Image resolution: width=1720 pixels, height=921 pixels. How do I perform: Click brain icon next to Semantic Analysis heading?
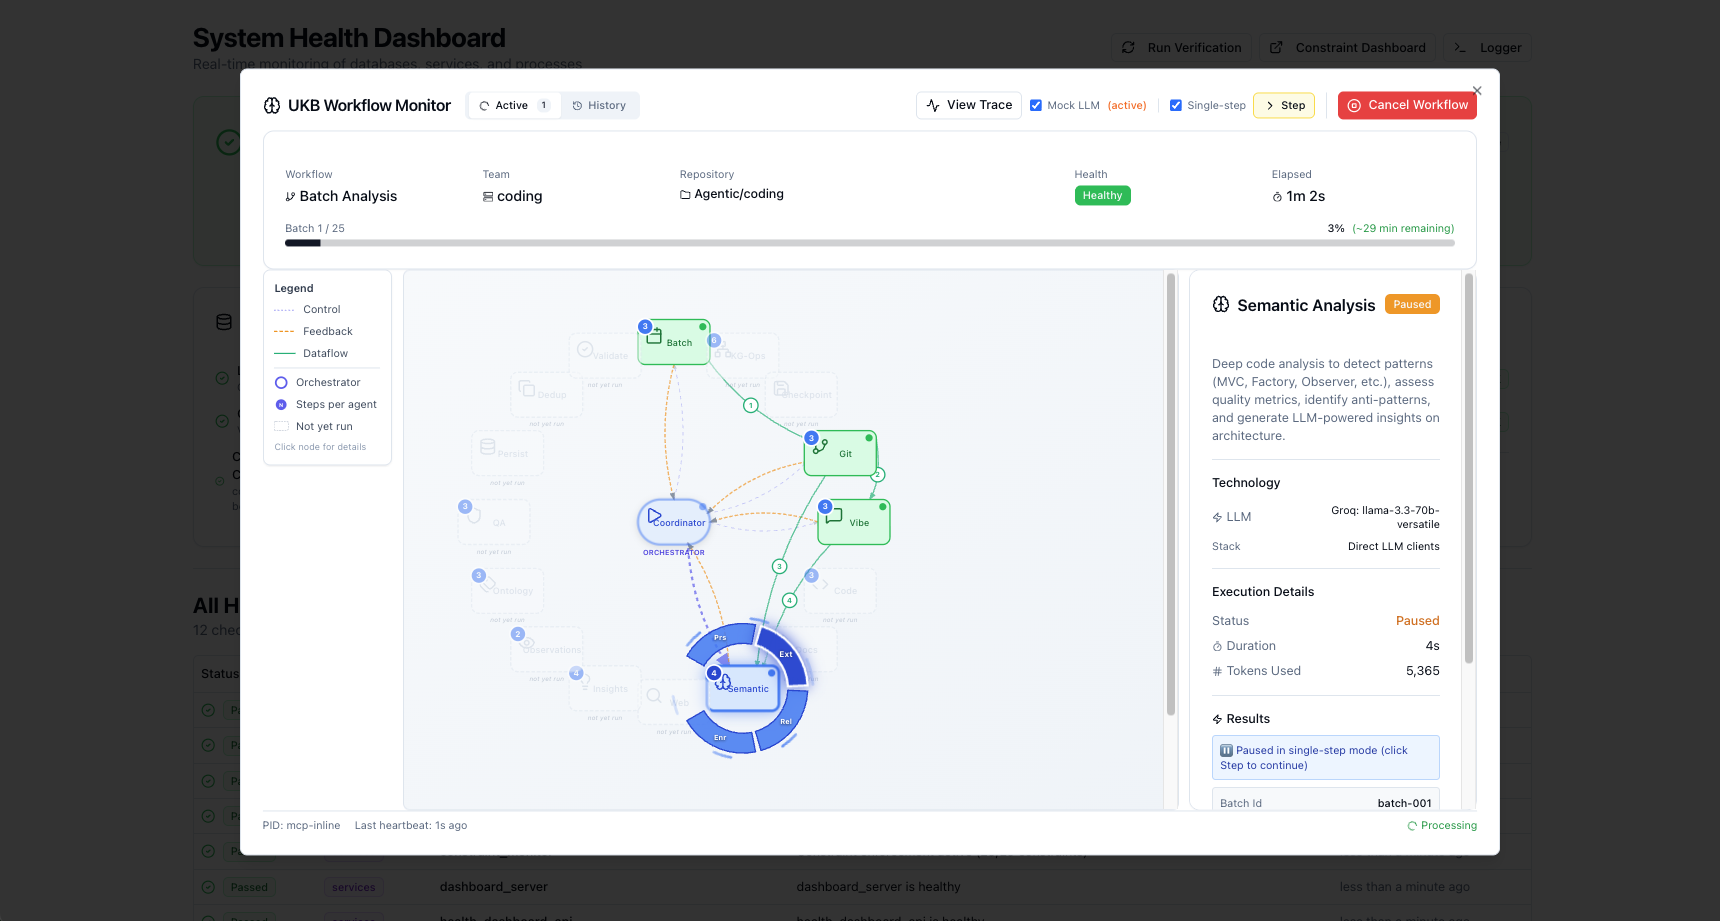[1221, 305]
